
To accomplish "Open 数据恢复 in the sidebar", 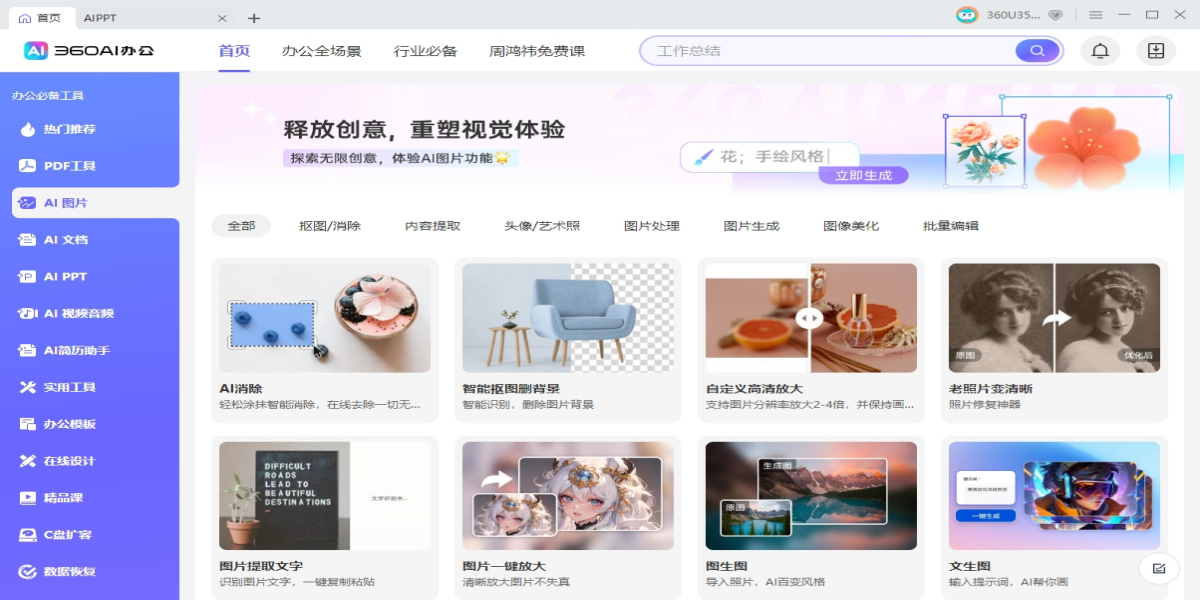I will pyautogui.click(x=69, y=572).
